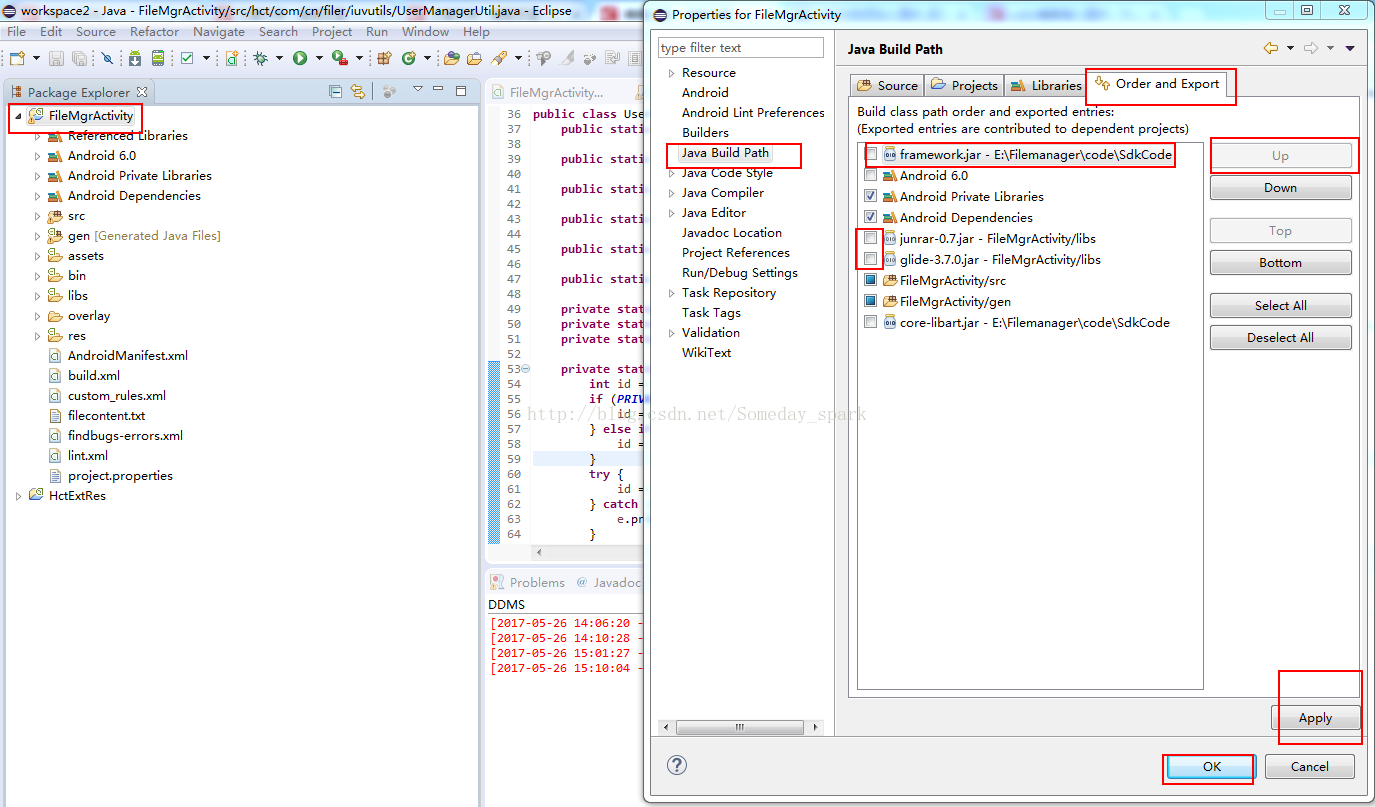Image resolution: width=1375 pixels, height=807 pixels.
Task: Click the Apply button
Action: (x=1315, y=718)
